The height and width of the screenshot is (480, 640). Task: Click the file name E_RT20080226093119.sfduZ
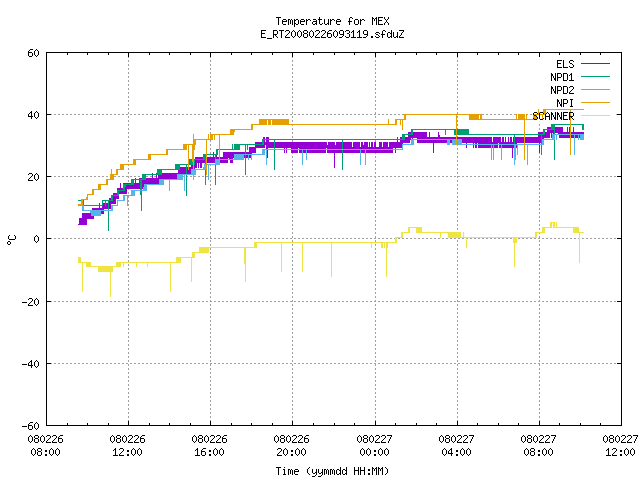point(332,34)
